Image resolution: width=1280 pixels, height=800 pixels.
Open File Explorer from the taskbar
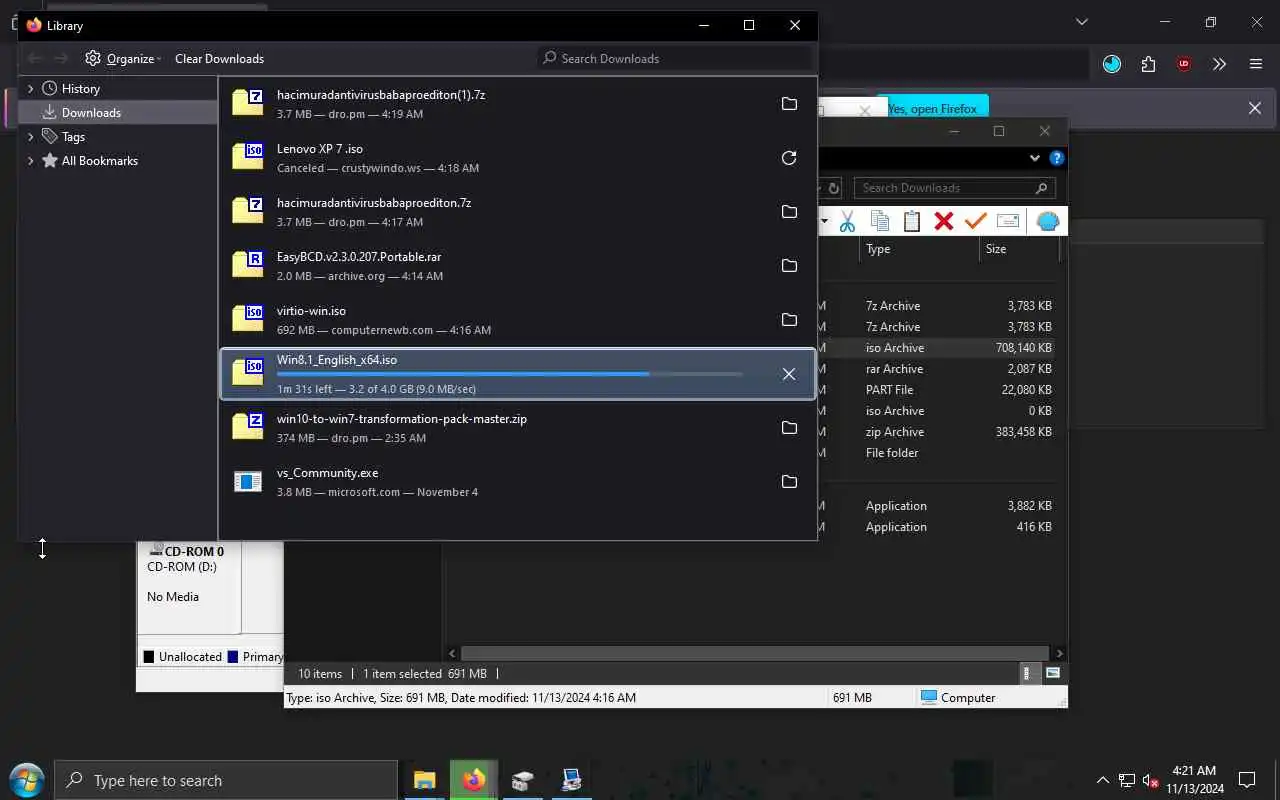coord(425,780)
